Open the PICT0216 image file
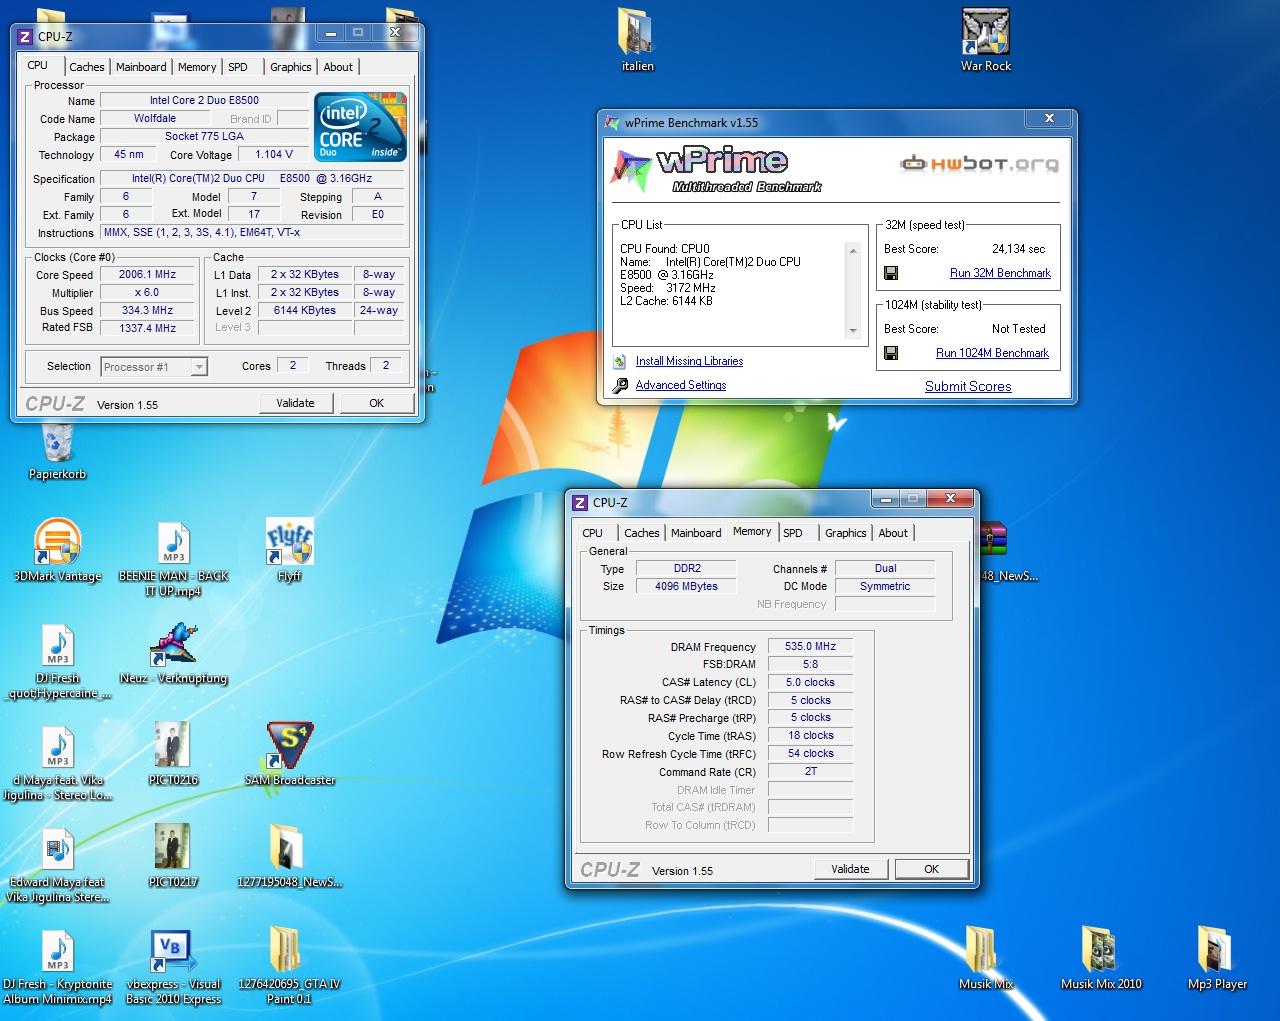This screenshot has width=1280, height=1021. pyautogui.click(x=173, y=747)
